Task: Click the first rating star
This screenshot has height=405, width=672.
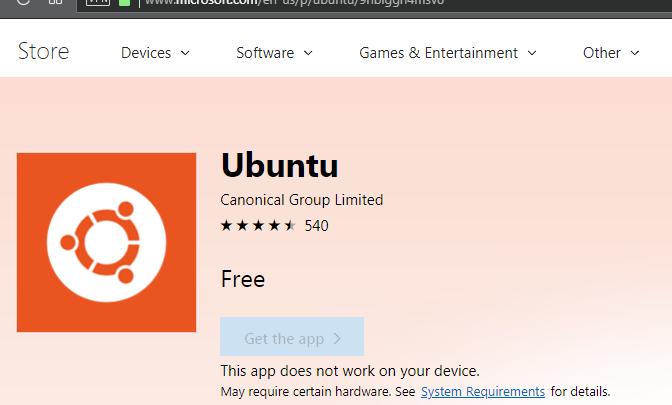Action: (x=226, y=226)
